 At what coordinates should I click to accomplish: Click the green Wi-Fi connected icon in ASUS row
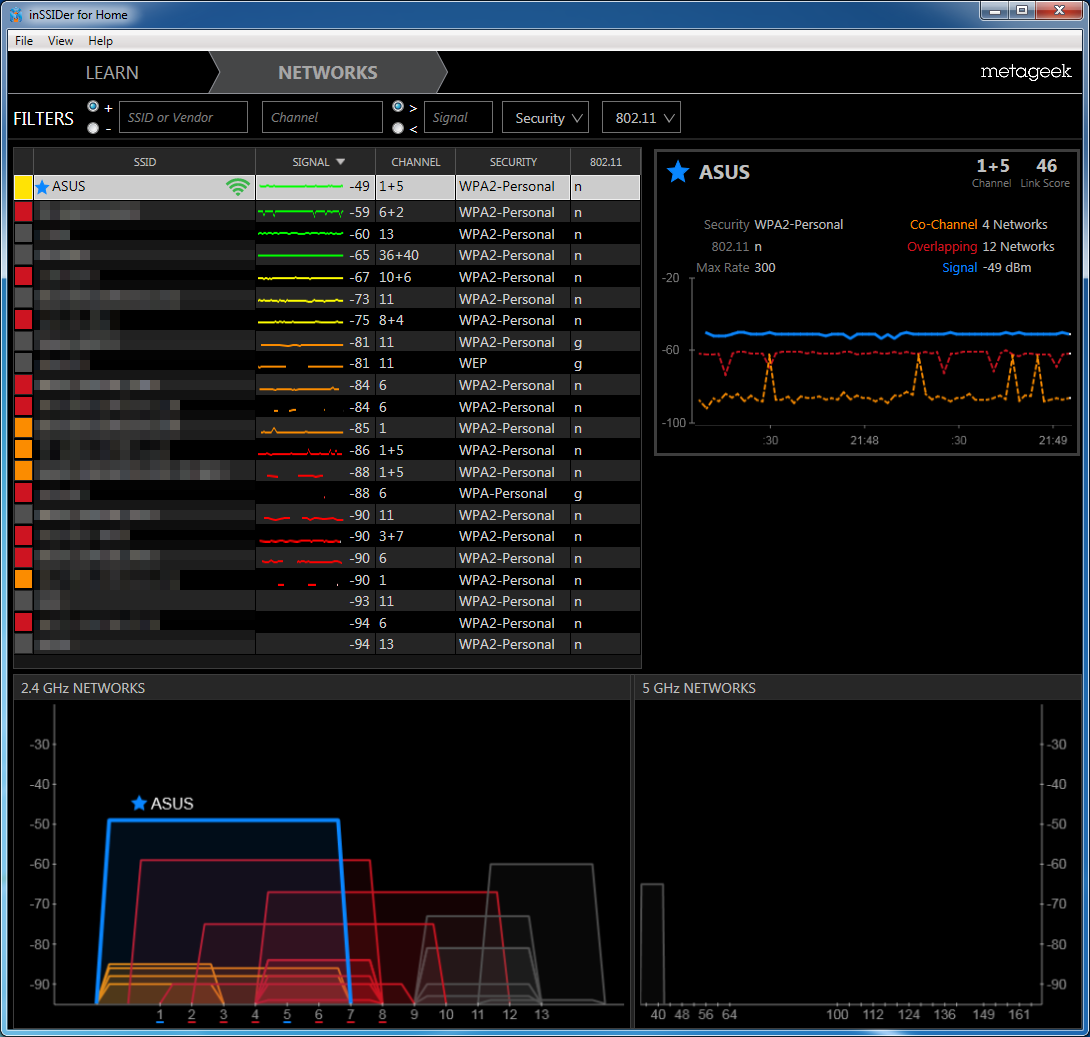pyautogui.click(x=238, y=186)
